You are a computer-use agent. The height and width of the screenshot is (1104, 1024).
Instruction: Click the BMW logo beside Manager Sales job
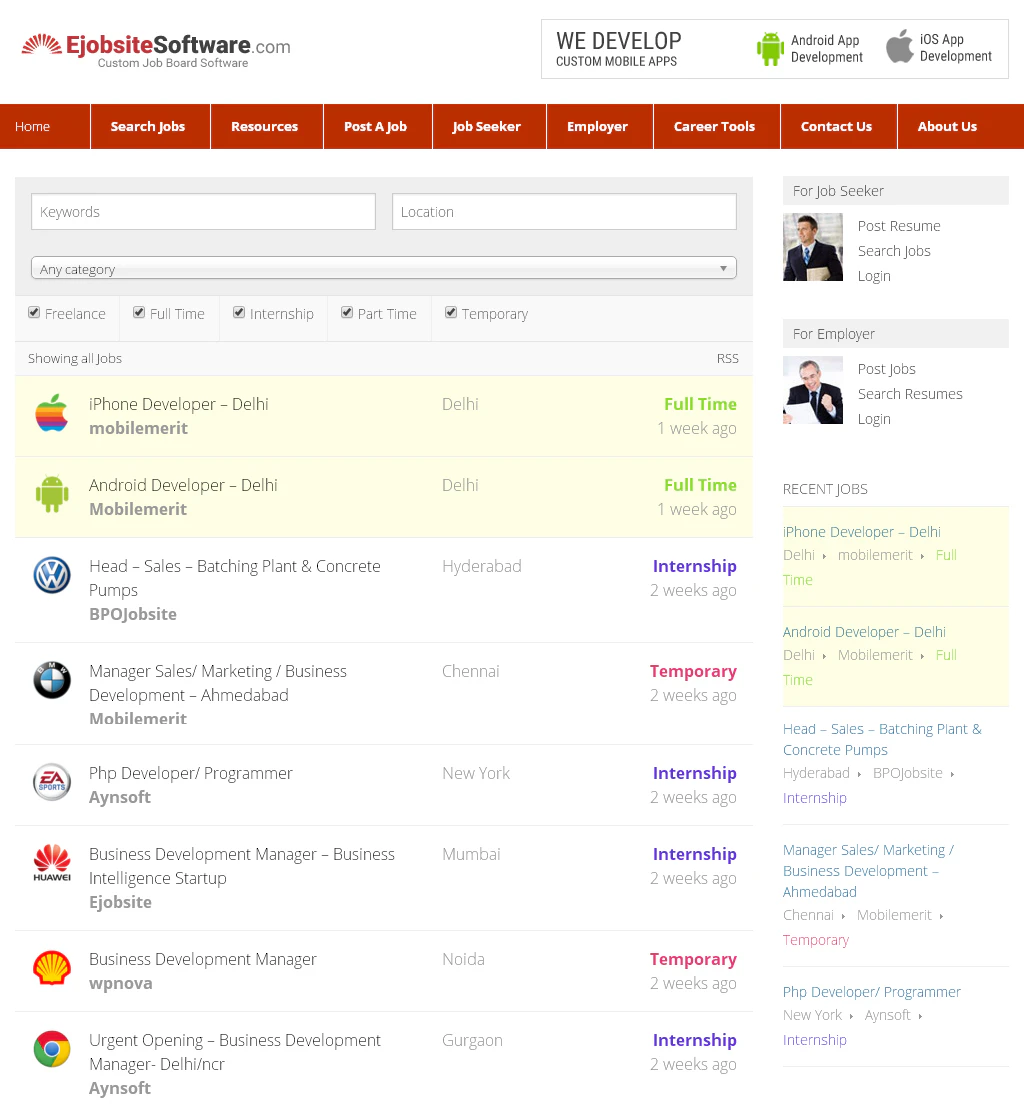tap(52, 680)
